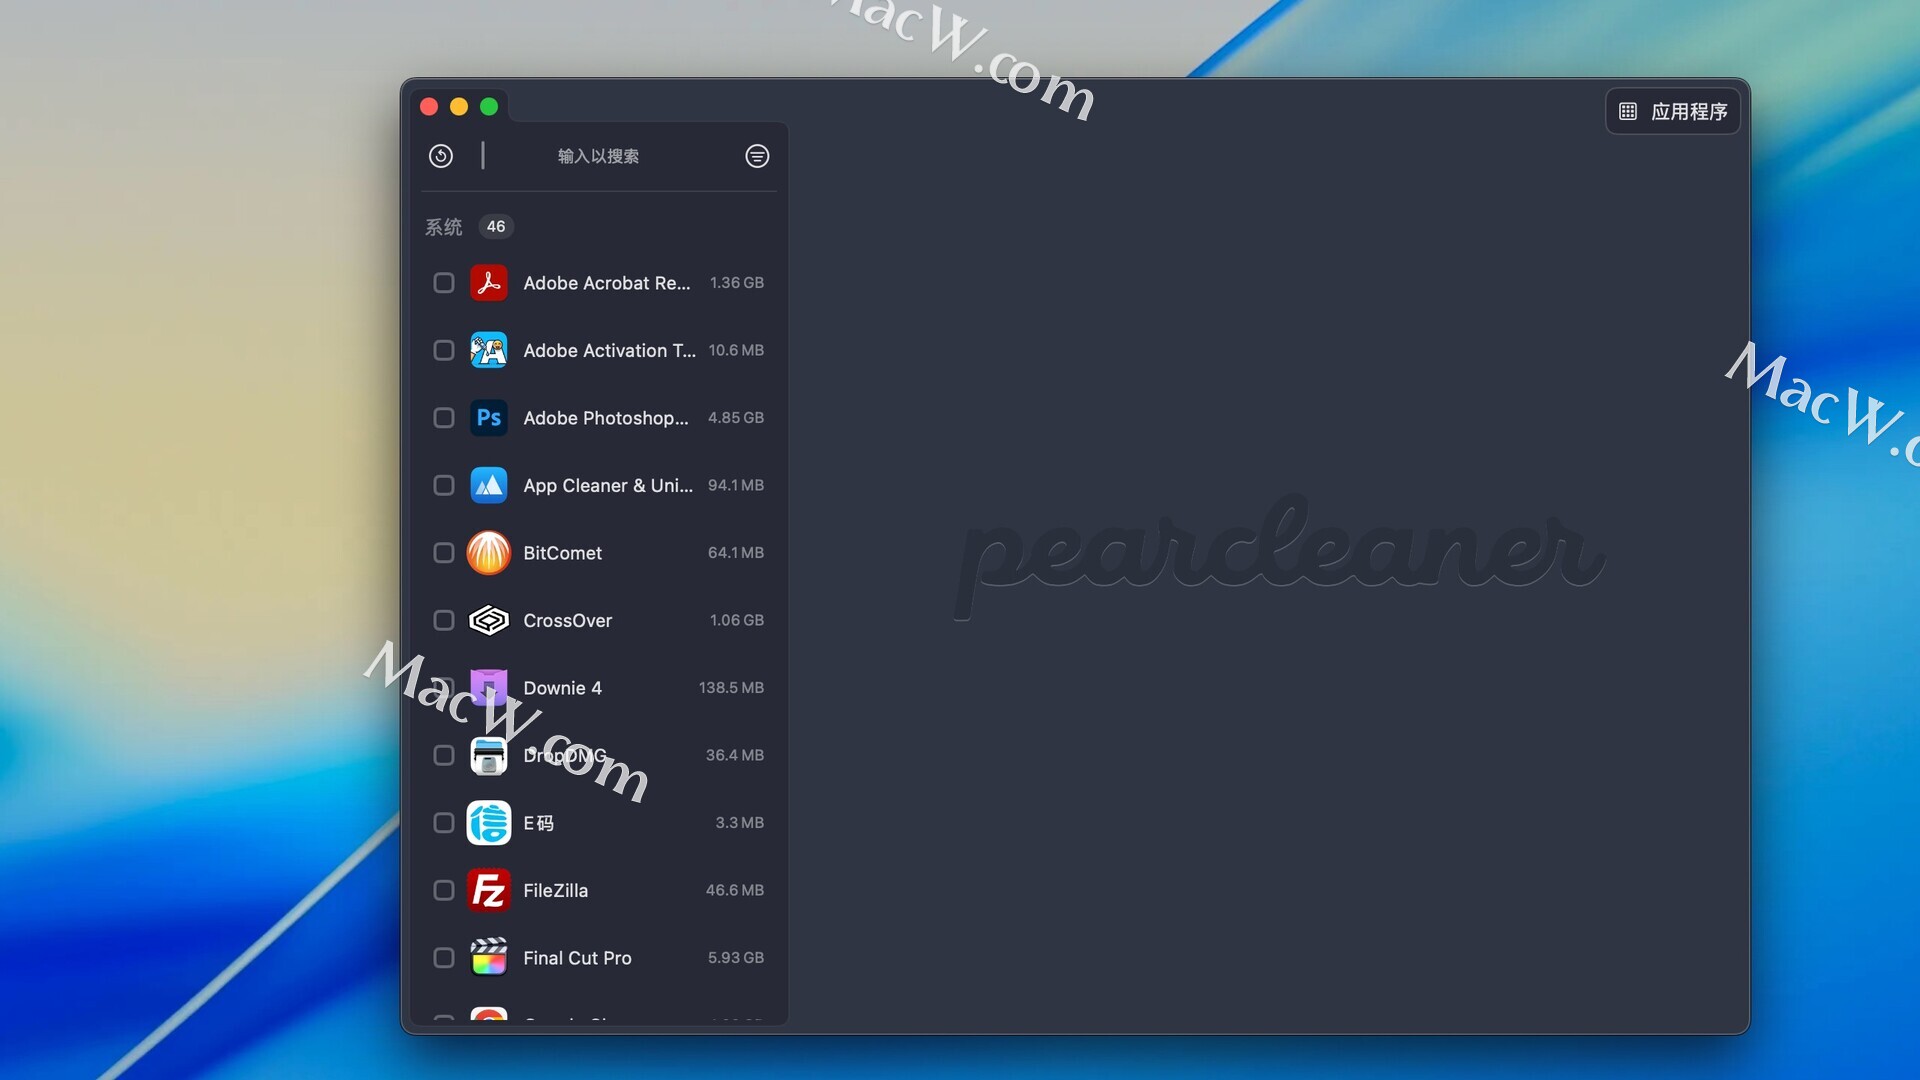Click the Downie 4 app icon
Viewport: 1920px width, 1080px height.
click(489, 688)
